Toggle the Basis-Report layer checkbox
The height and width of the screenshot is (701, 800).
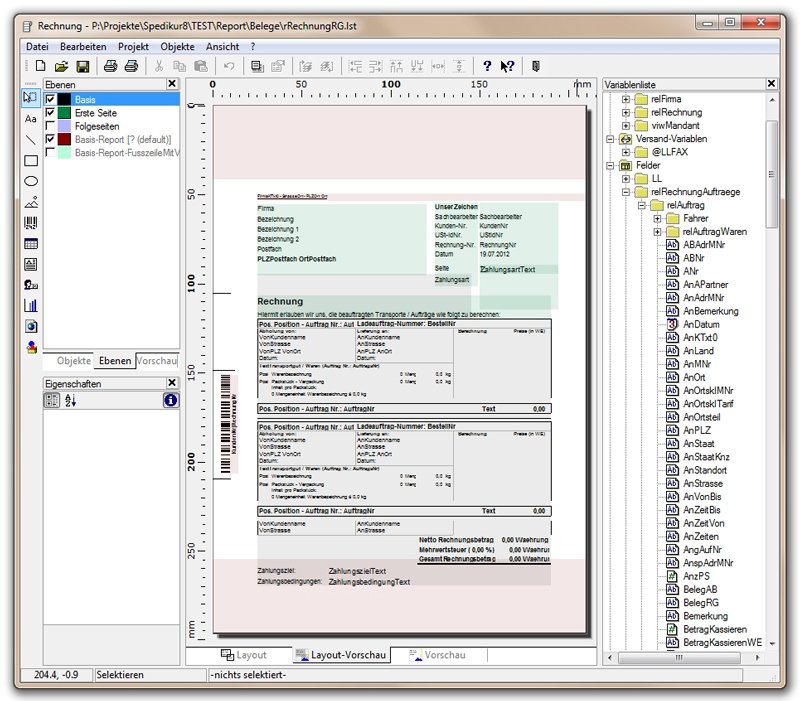51,140
